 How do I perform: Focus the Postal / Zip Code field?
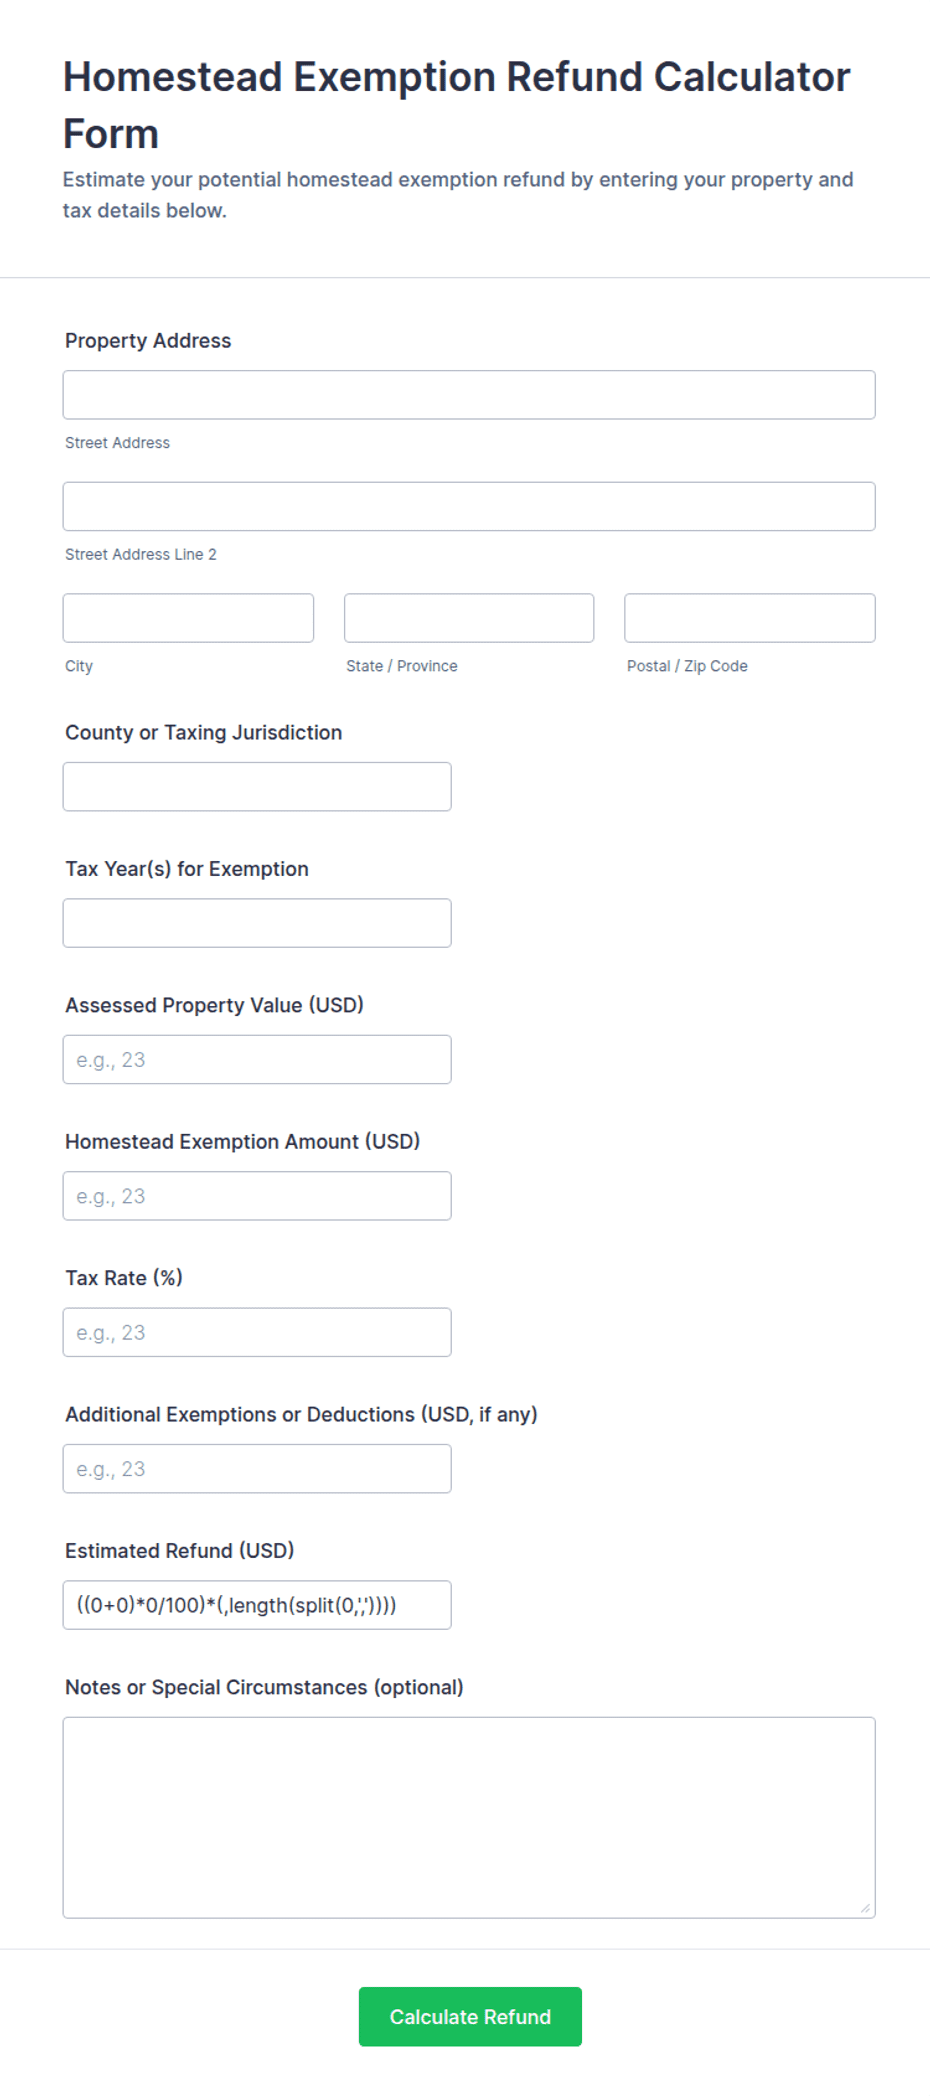(x=750, y=618)
